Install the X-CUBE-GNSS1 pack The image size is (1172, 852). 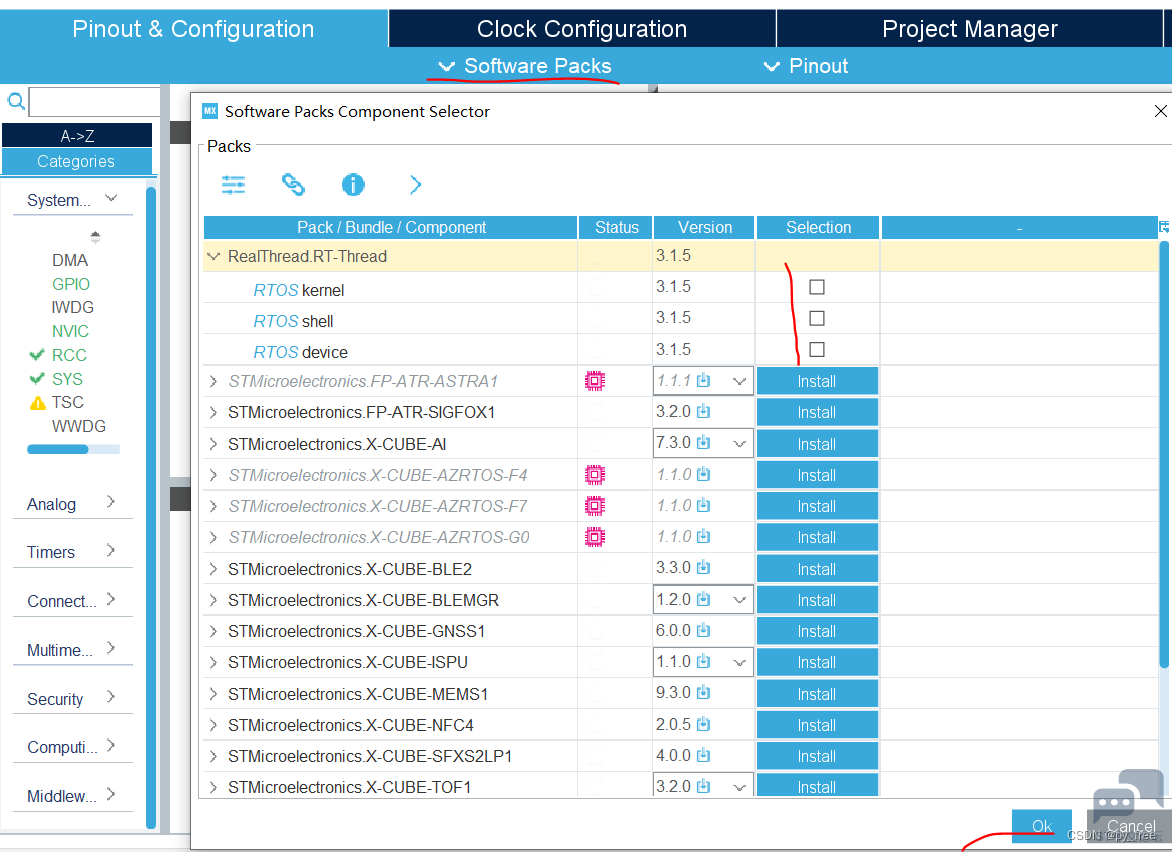(x=817, y=631)
